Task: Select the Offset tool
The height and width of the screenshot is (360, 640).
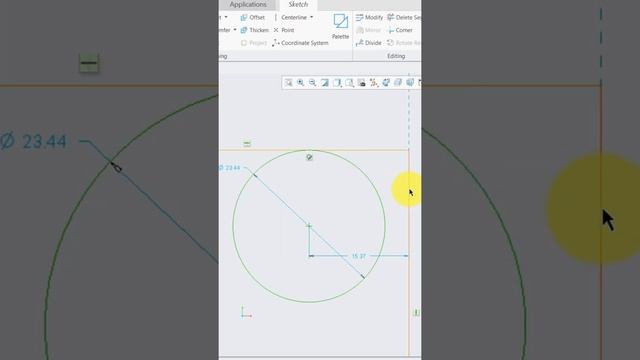Action: [x=253, y=18]
